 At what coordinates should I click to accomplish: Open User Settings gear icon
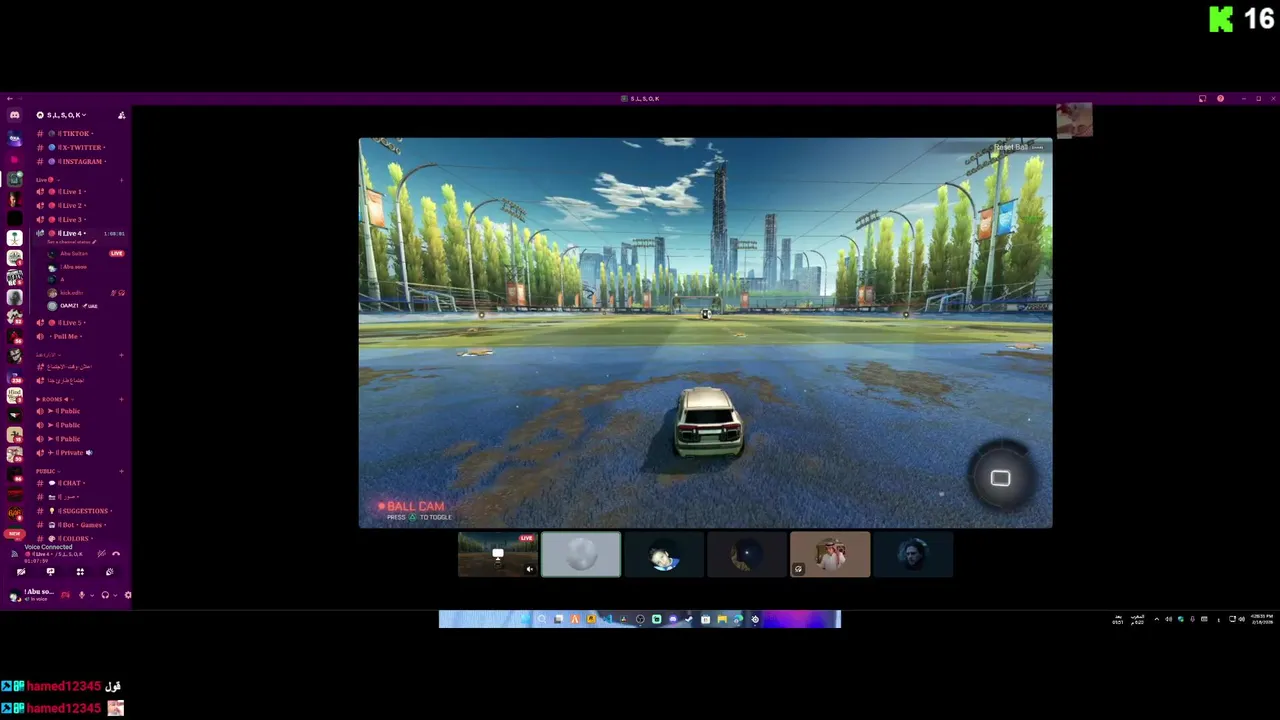(x=127, y=595)
